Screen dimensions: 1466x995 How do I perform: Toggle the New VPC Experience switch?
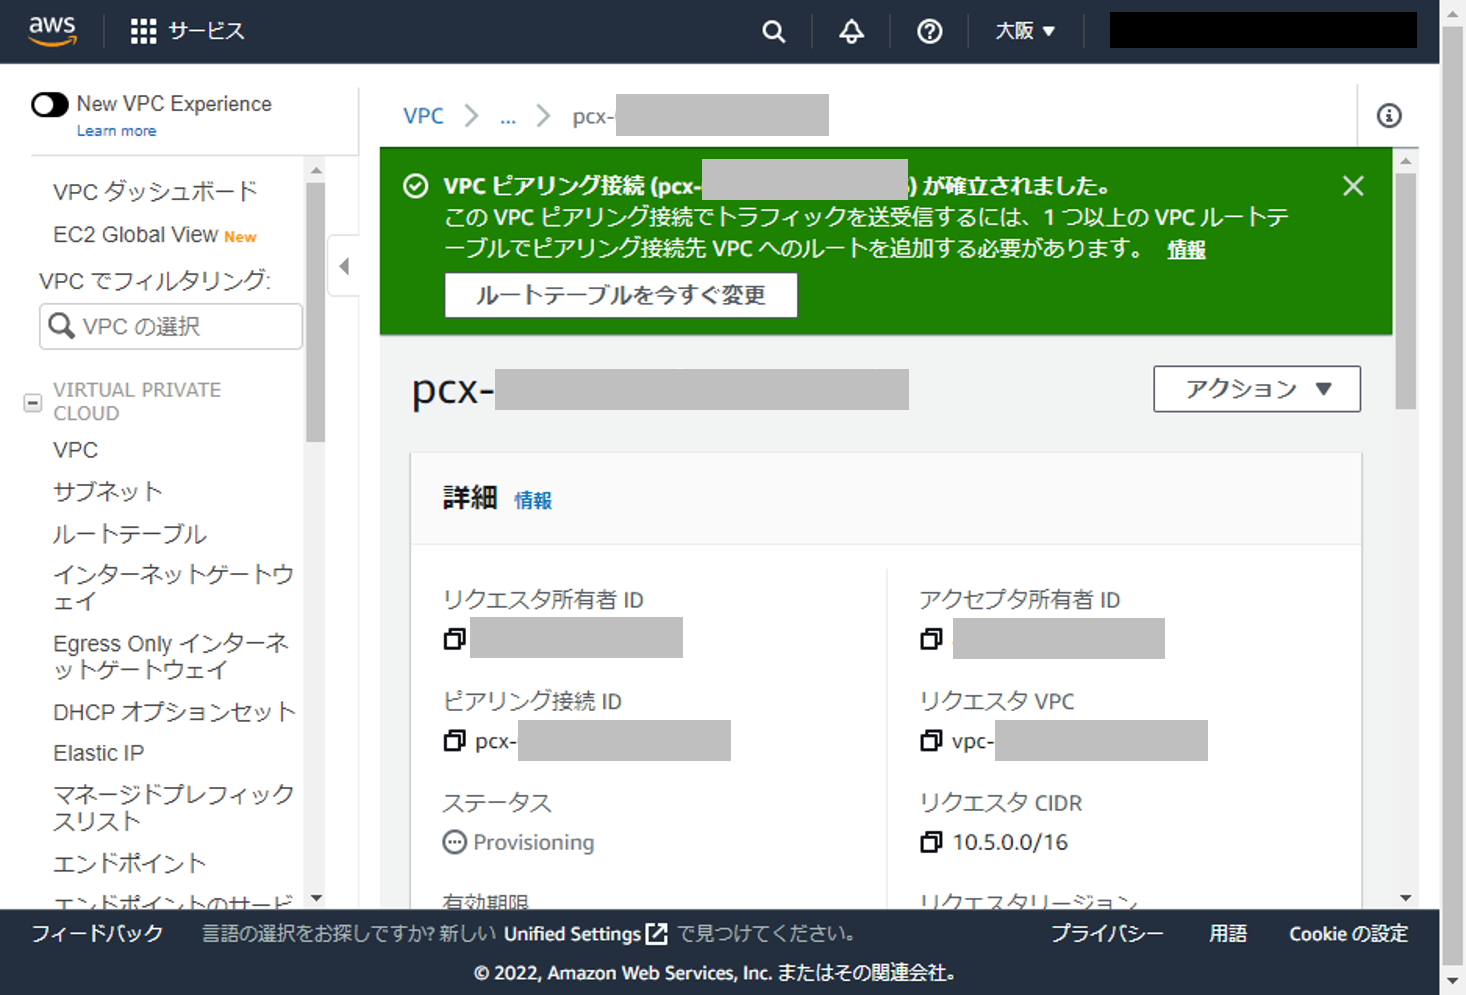50,104
